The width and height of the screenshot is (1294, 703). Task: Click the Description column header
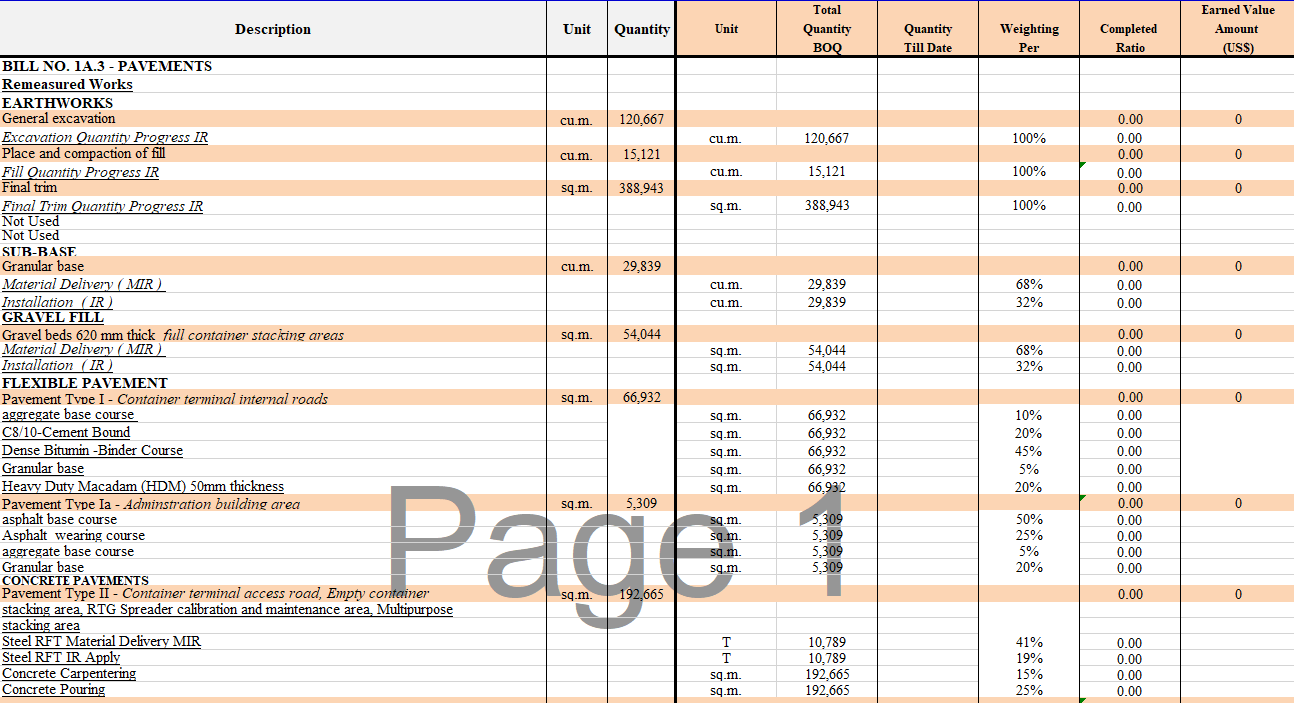(273, 29)
